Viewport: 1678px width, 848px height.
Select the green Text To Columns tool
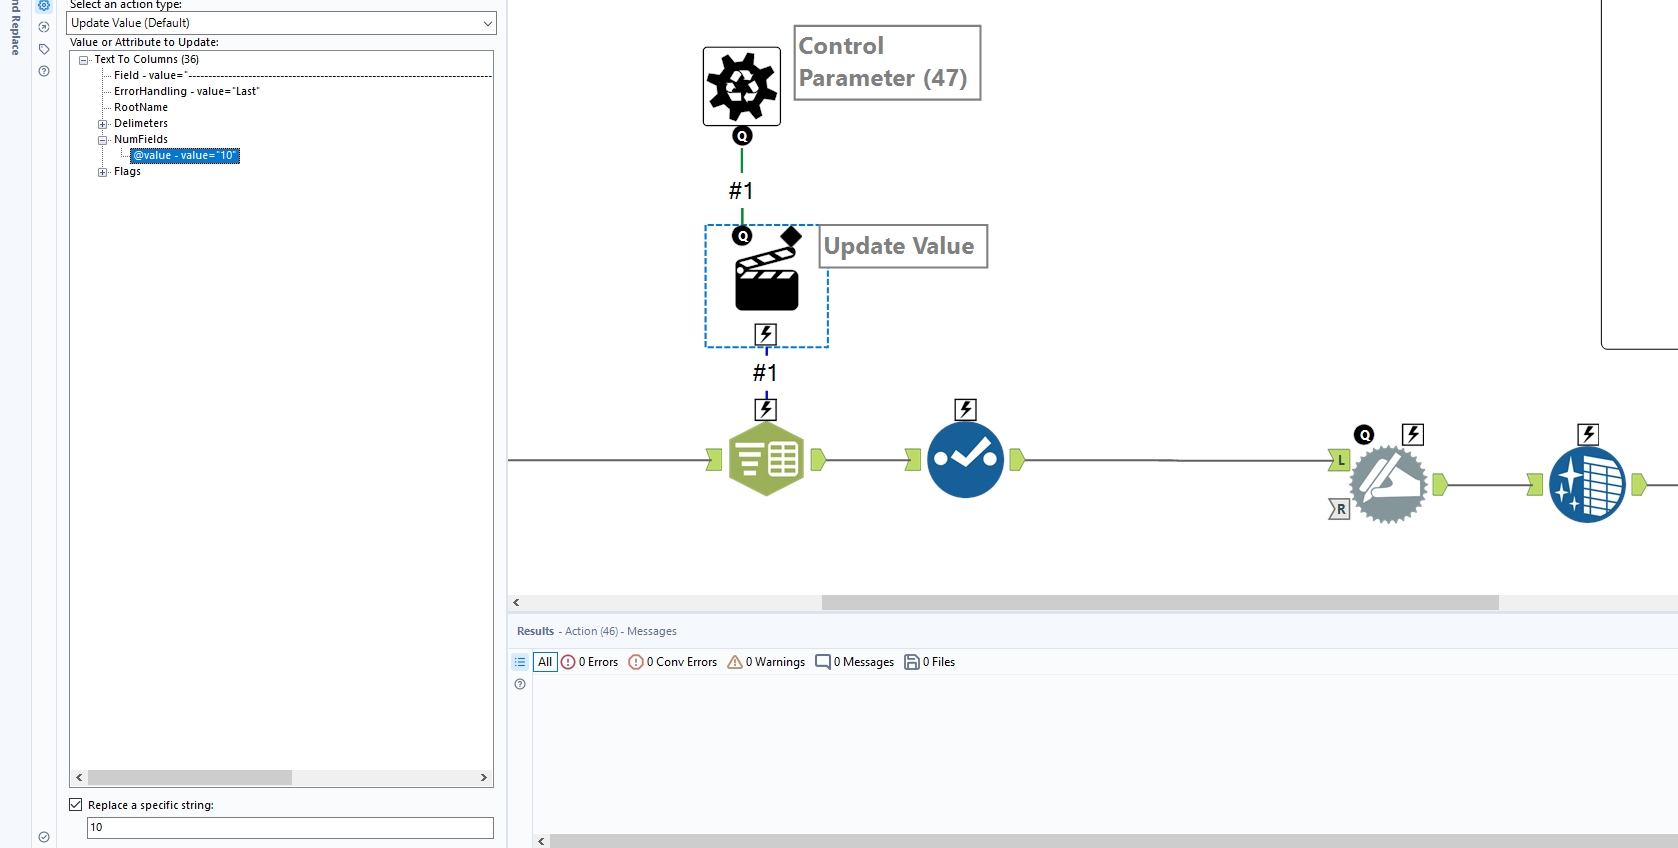pos(767,459)
